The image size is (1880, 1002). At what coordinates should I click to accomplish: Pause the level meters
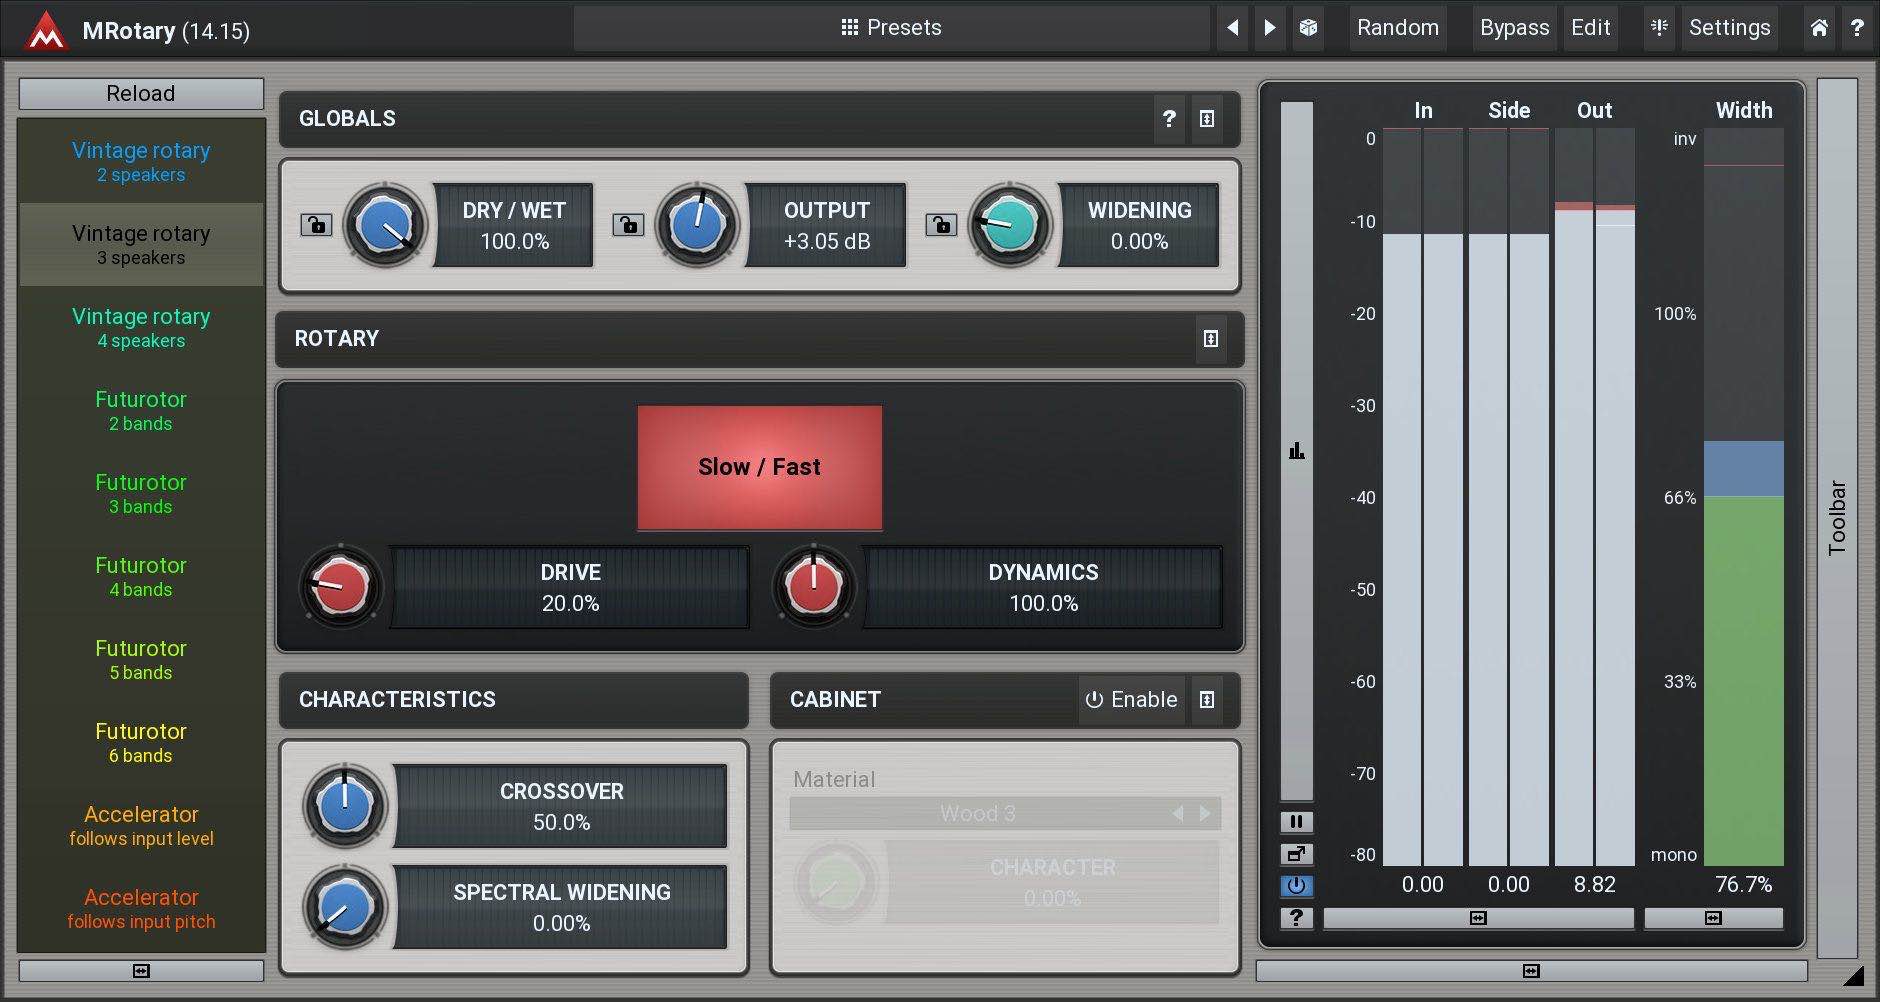pyautogui.click(x=1296, y=822)
